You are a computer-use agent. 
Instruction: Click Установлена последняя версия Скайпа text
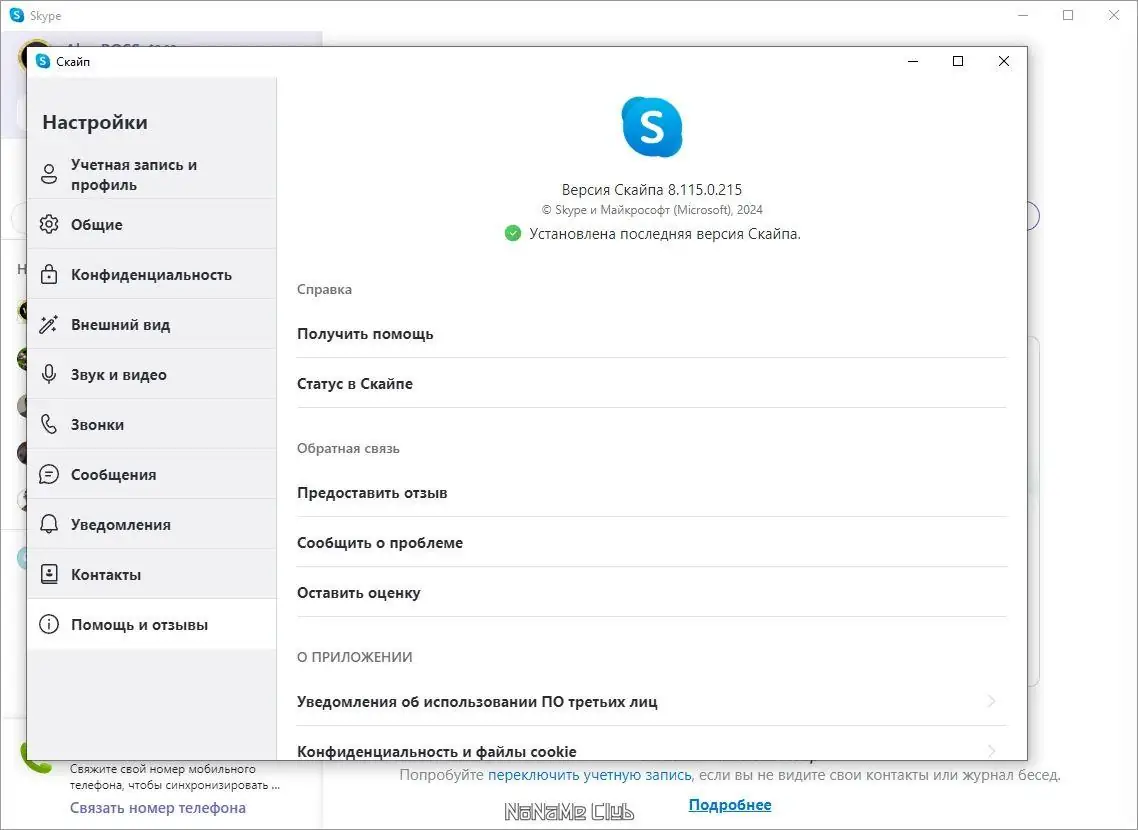tap(665, 234)
